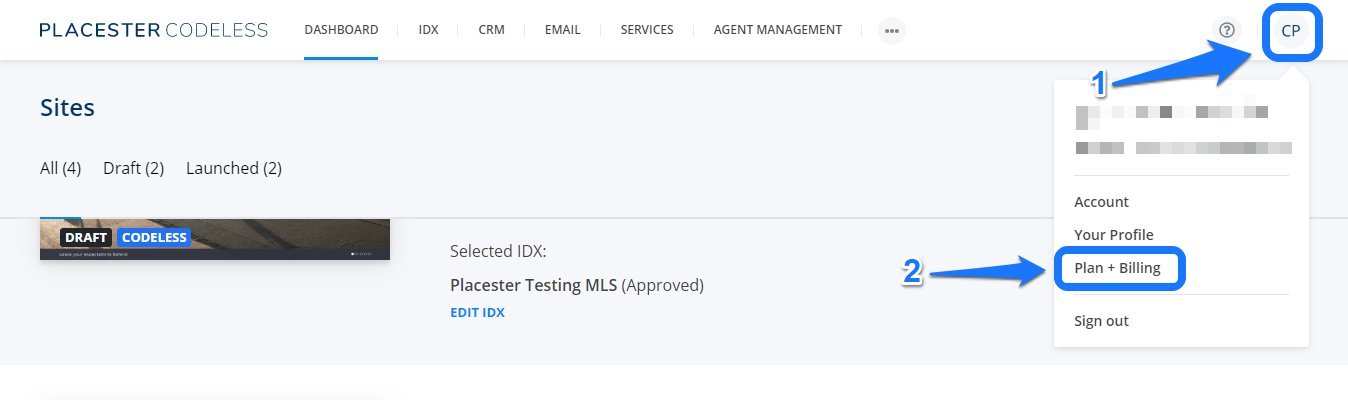Screen dimensions: 1348x400
Task: Filter sites by Launched (2)
Action: coord(234,168)
